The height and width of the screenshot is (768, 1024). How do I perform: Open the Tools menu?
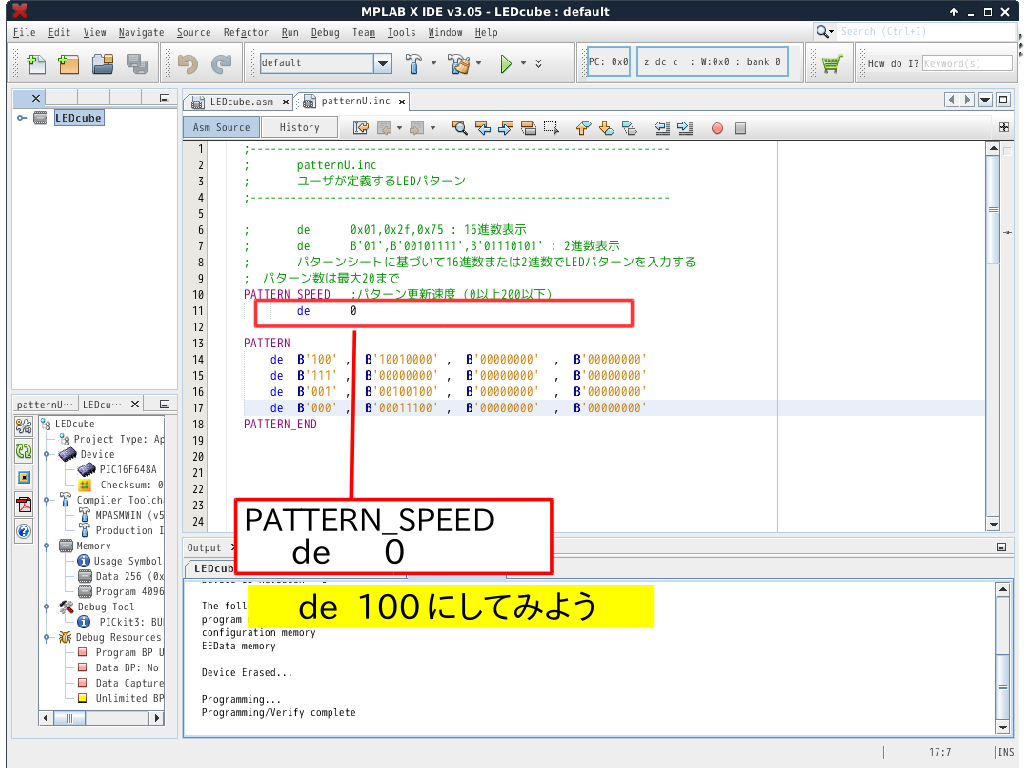click(402, 32)
